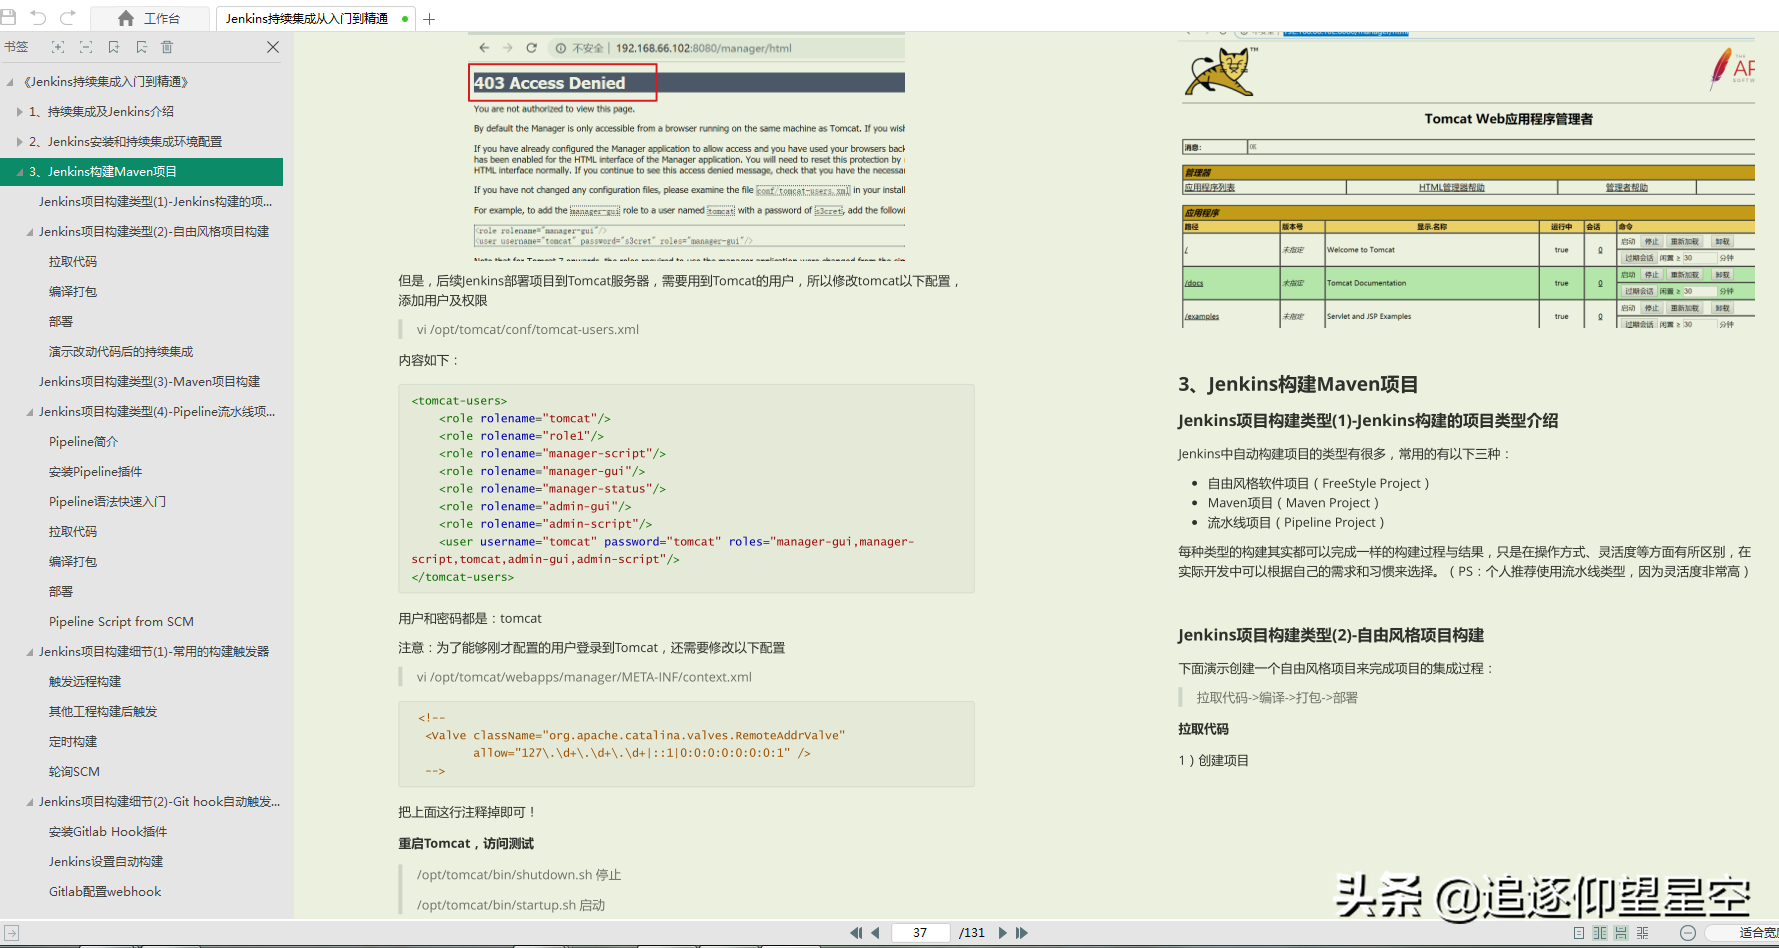
Task: Select the '书签' panel label
Action: tap(16, 47)
